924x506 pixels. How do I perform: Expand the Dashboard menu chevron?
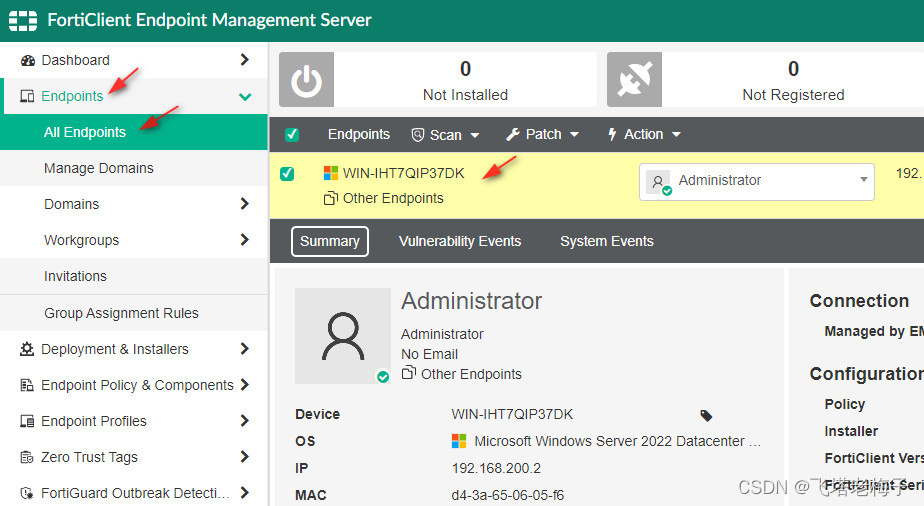(x=245, y=59)
